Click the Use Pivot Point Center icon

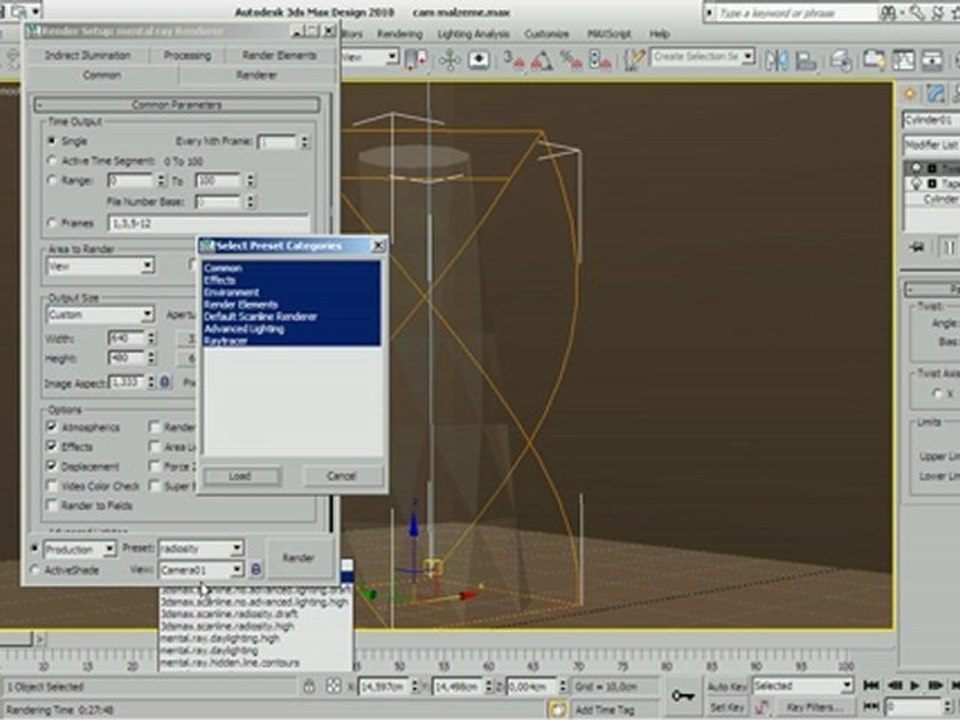point(416,59)
